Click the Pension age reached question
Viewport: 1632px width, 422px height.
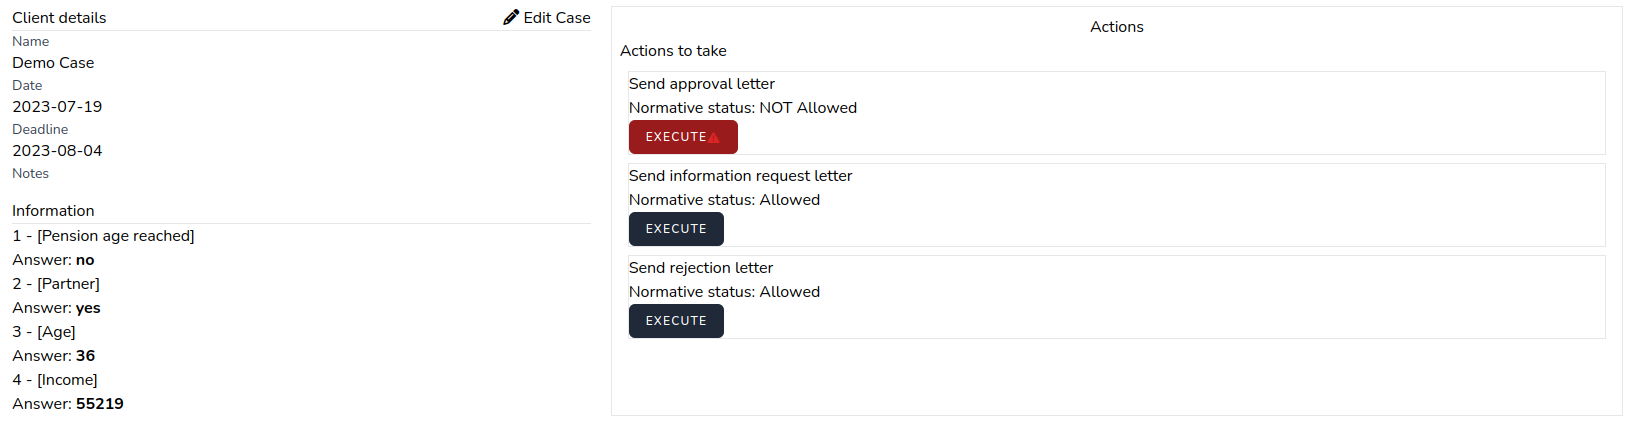[x=115, y=236]
